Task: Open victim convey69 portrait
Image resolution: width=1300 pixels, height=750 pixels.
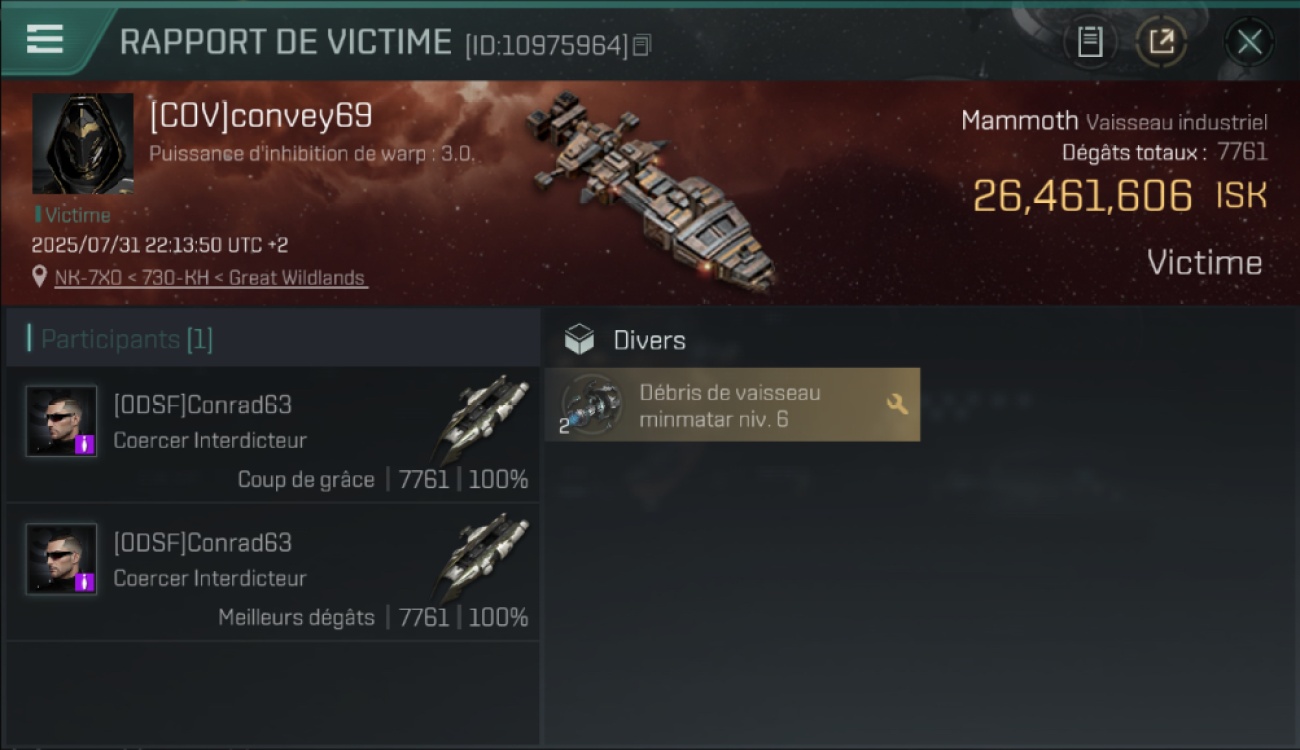Action: (83, 144)
